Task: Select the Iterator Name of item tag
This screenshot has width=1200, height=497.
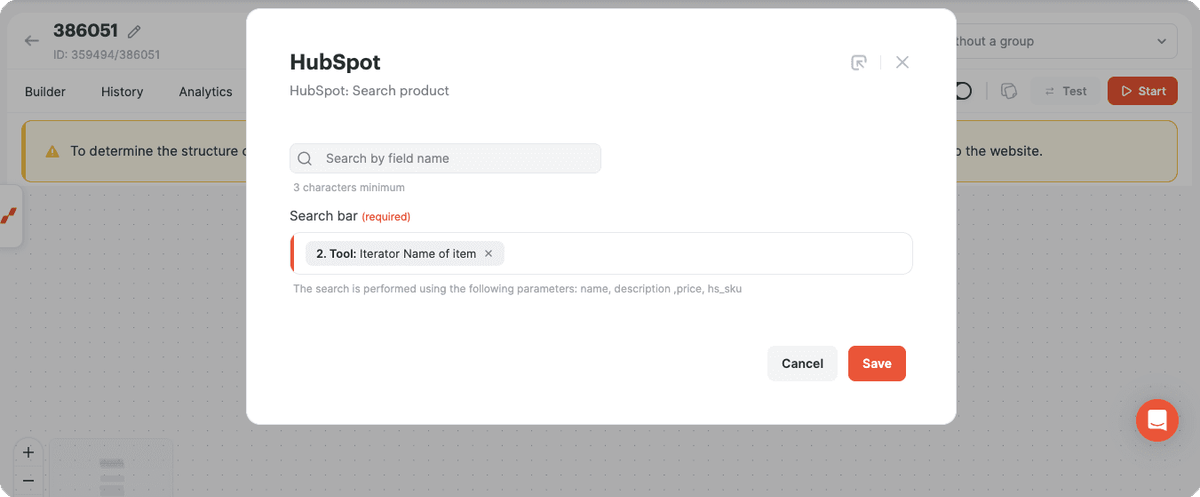Action: pos(405,254)
